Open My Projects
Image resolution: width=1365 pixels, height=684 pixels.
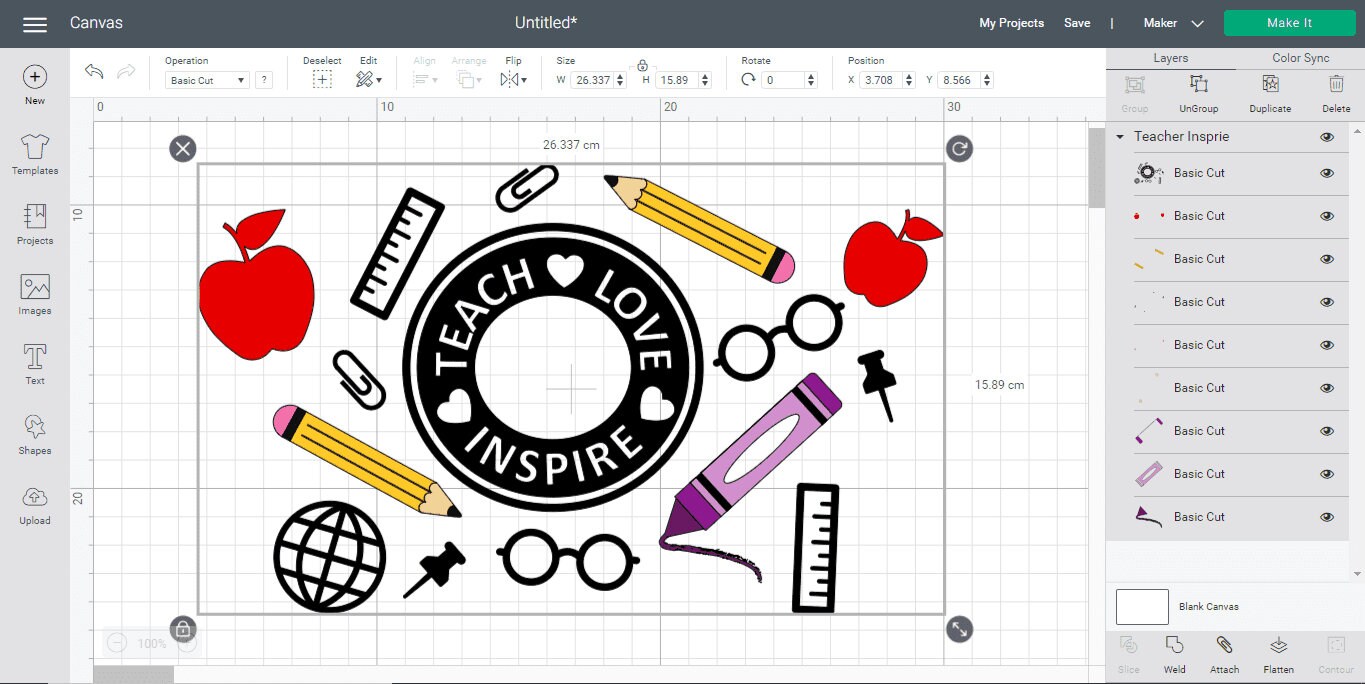pyautogui.click(x=1011, y=23)
